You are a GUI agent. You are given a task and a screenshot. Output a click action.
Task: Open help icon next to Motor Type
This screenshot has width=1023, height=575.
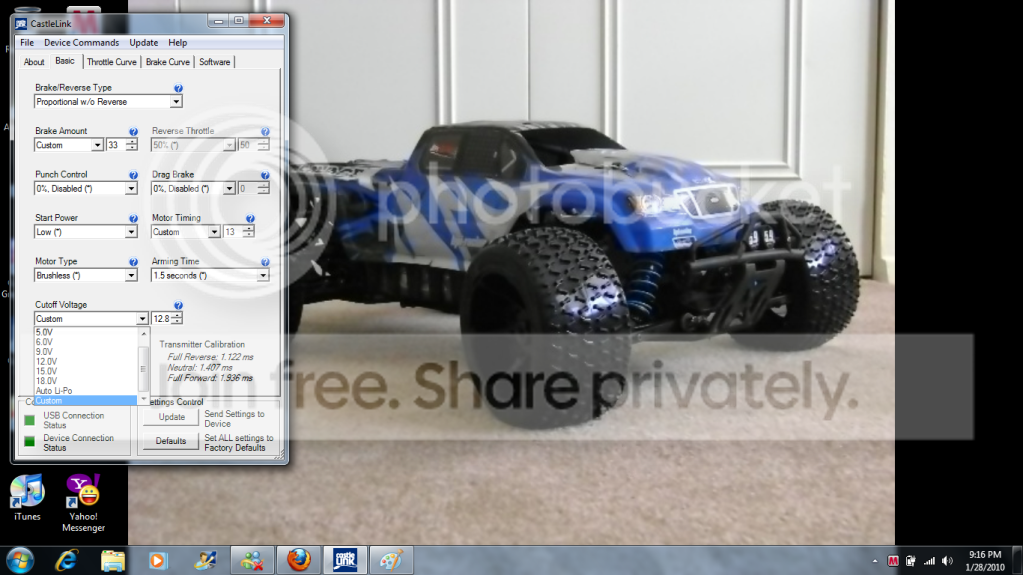[133, 262]
